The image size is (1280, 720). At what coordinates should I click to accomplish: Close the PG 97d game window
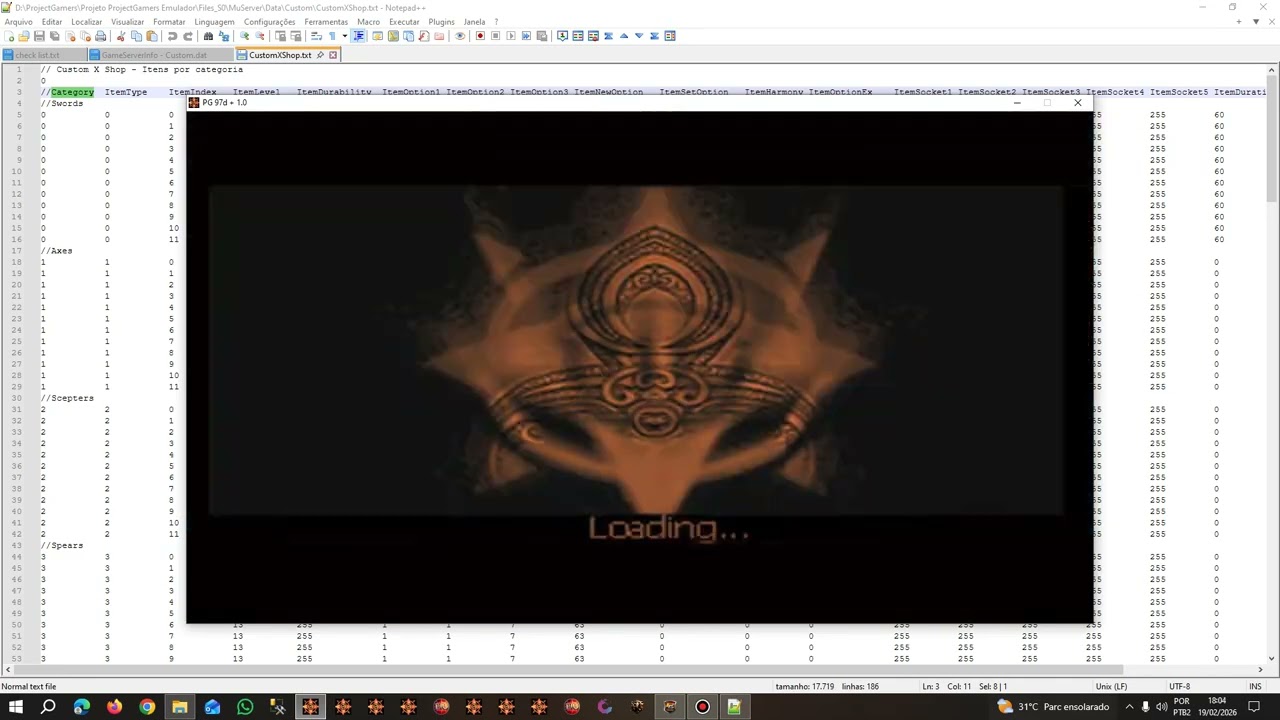pyautogui.click(x=1077, y=103)
